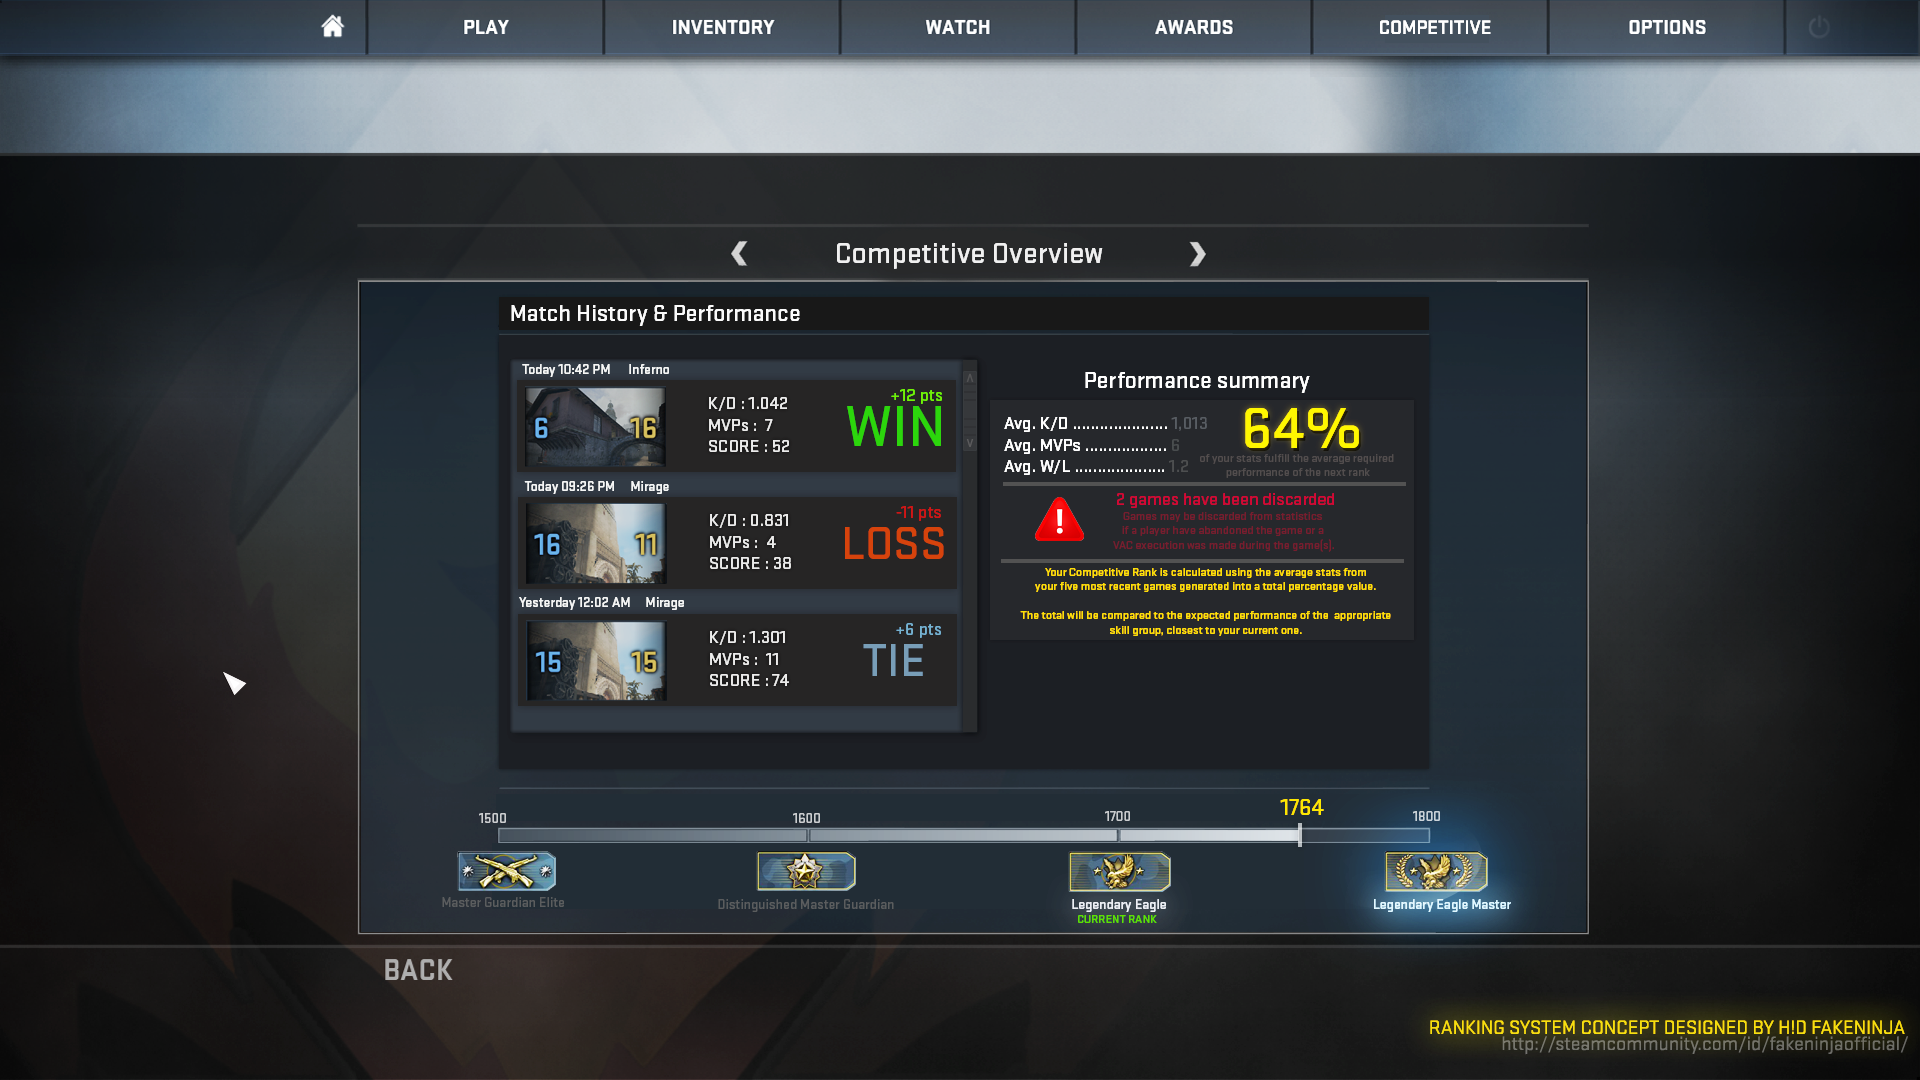The width and height of the screenshot is (1920, 1080).
Task: Click the warning triangle icon for discarded games
Action: tap(1055, 521)
